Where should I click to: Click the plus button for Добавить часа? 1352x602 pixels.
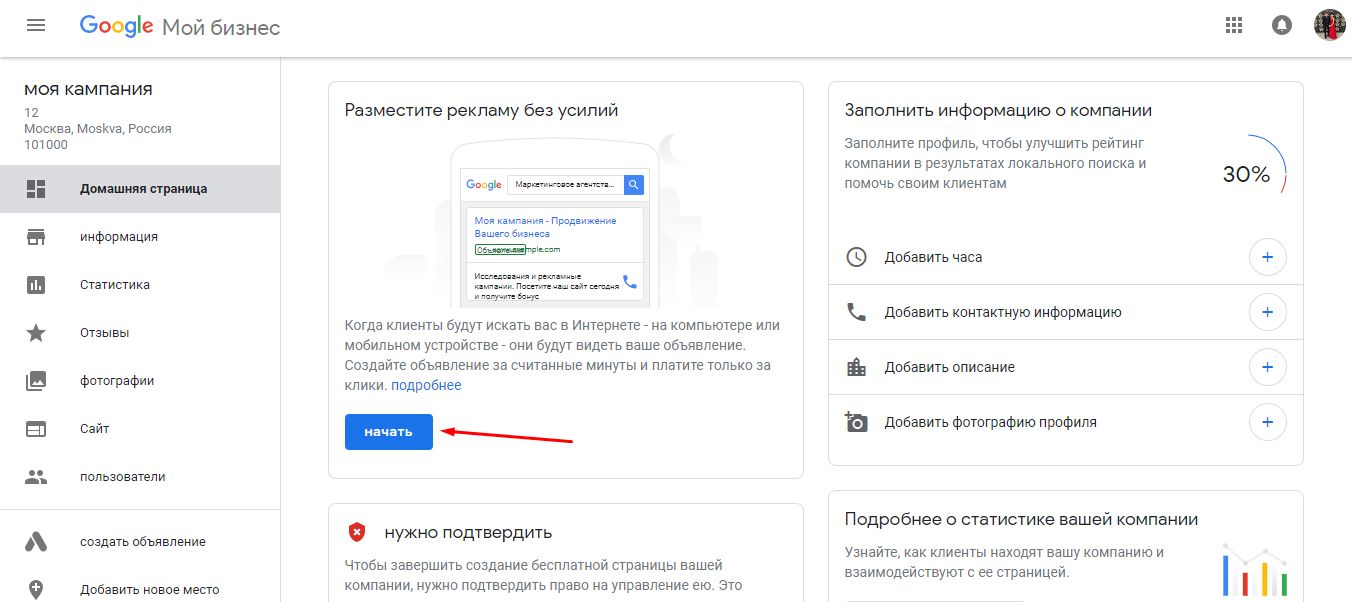1268,257
